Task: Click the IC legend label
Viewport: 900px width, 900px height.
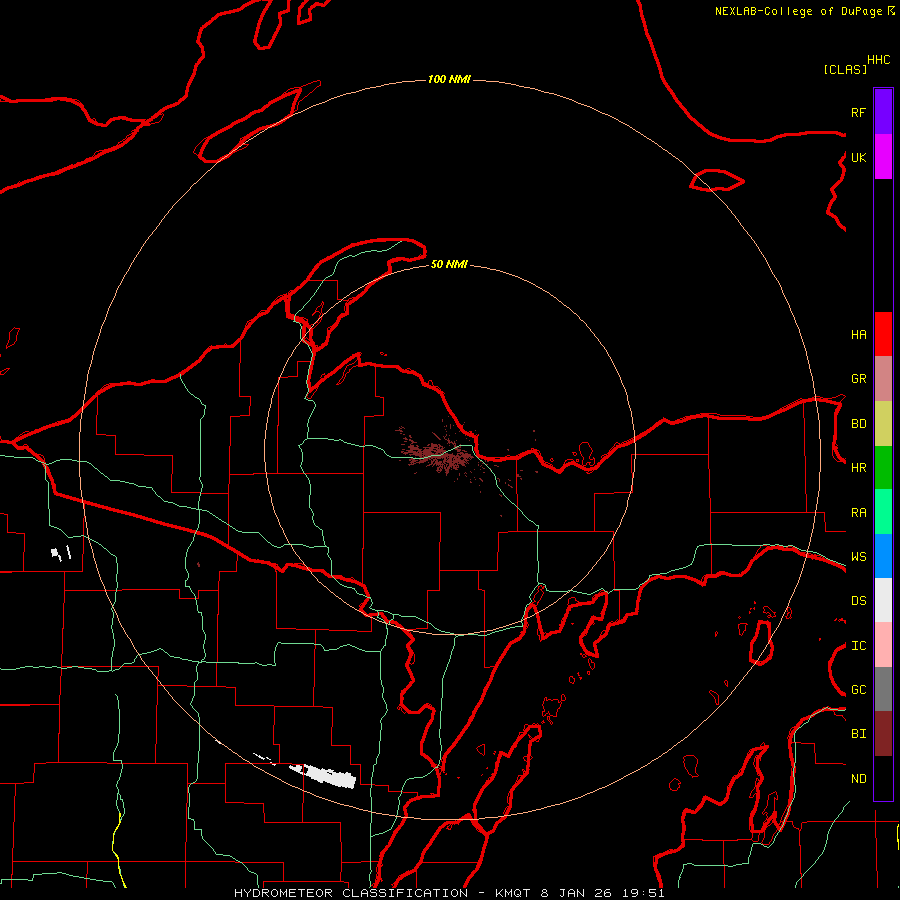Action: 858,646
